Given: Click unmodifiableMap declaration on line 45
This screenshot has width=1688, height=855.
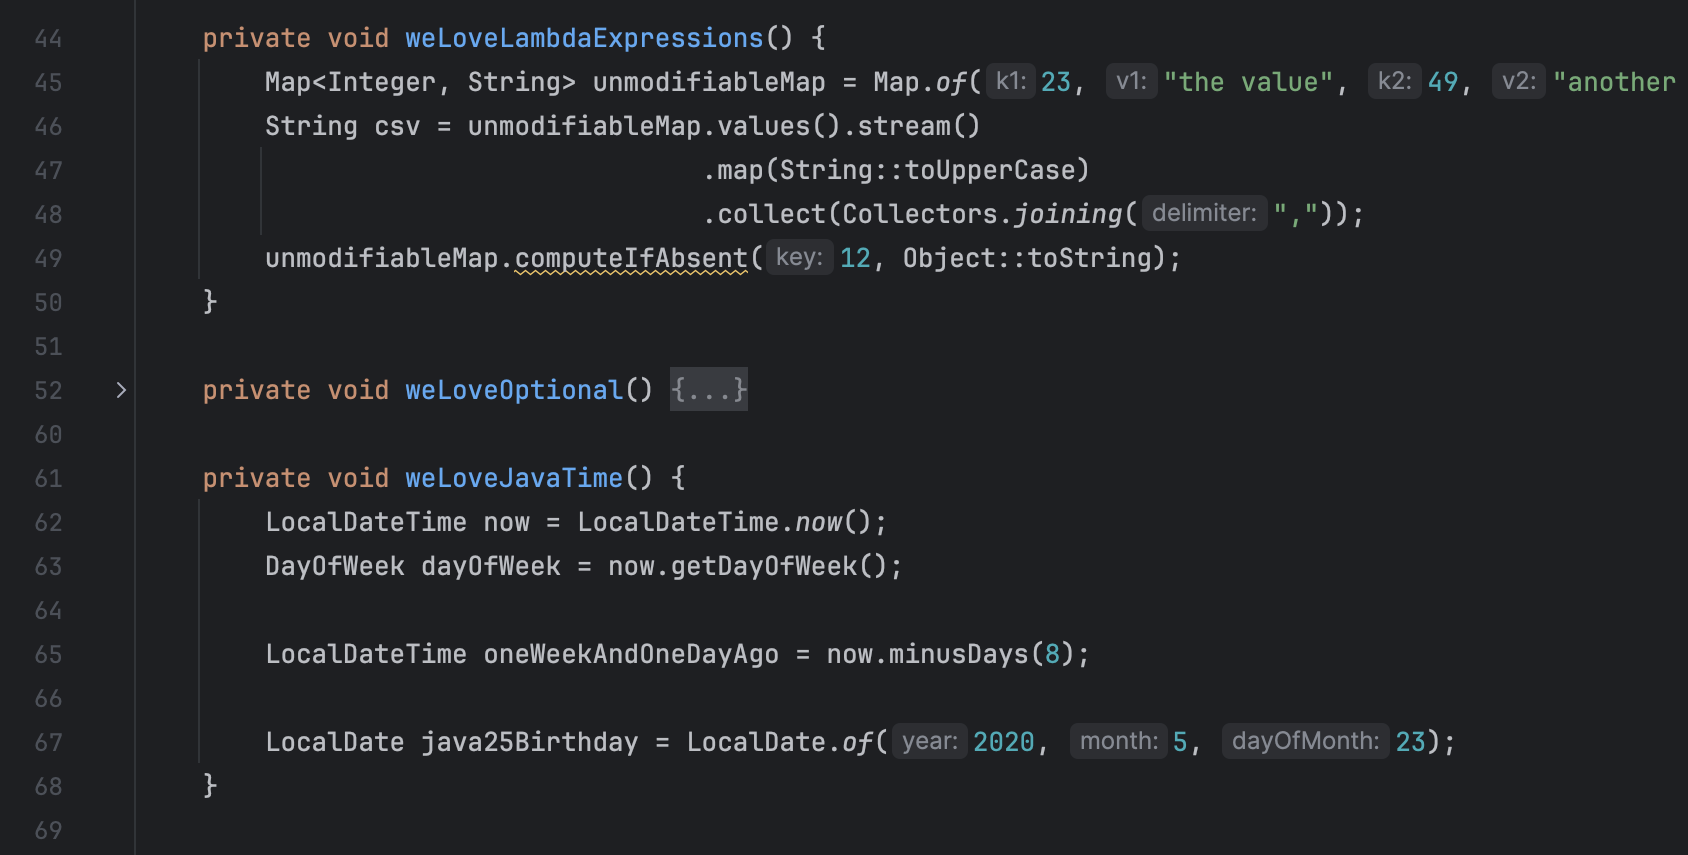Looking at the screenshot, I should (x=709, y=82).
